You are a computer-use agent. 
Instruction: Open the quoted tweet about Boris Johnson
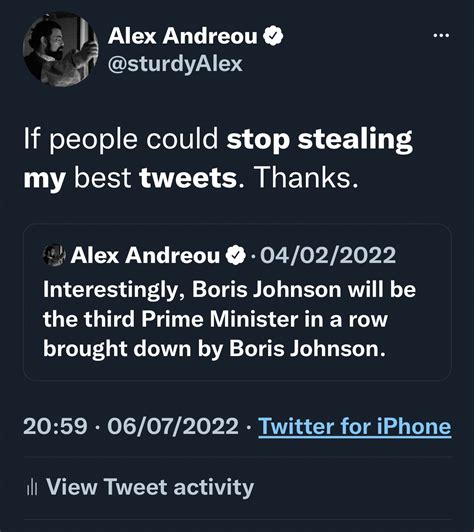click(237, 302)
